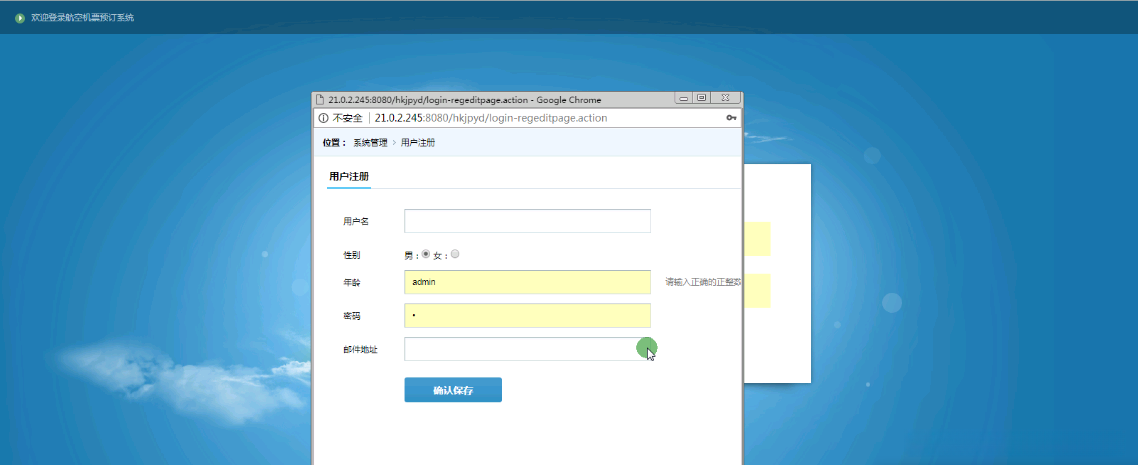Focus the 邮件地址 input box
1138x465 pixels.
coord(527,349)
